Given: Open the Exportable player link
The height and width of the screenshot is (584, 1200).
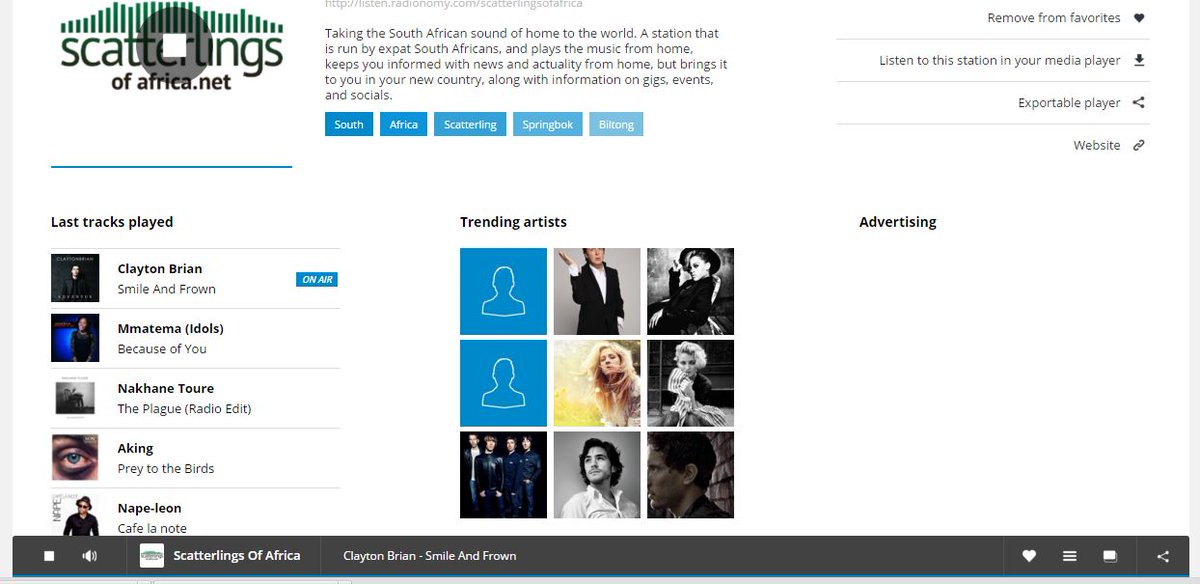Looking at the screenshot, I should (x=1069, y=103).
